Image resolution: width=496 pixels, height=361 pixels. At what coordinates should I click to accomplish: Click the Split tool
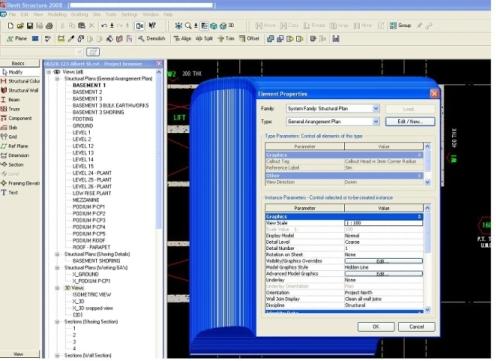204,39
